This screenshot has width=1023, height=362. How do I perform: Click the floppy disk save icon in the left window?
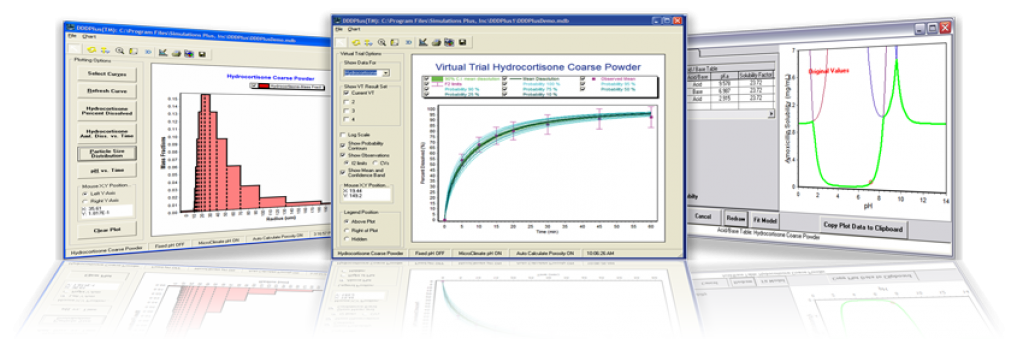202,54
